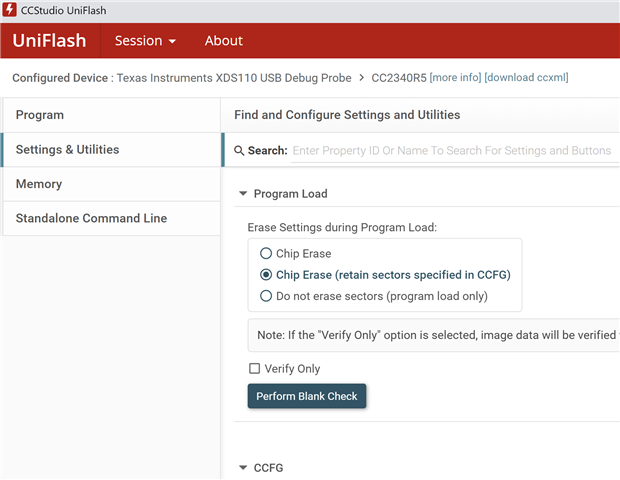This screenshot has height=480, width=620.
Task: Click 'Find and Configure Settings and Utilities' heading
Action: coord(347,115)
